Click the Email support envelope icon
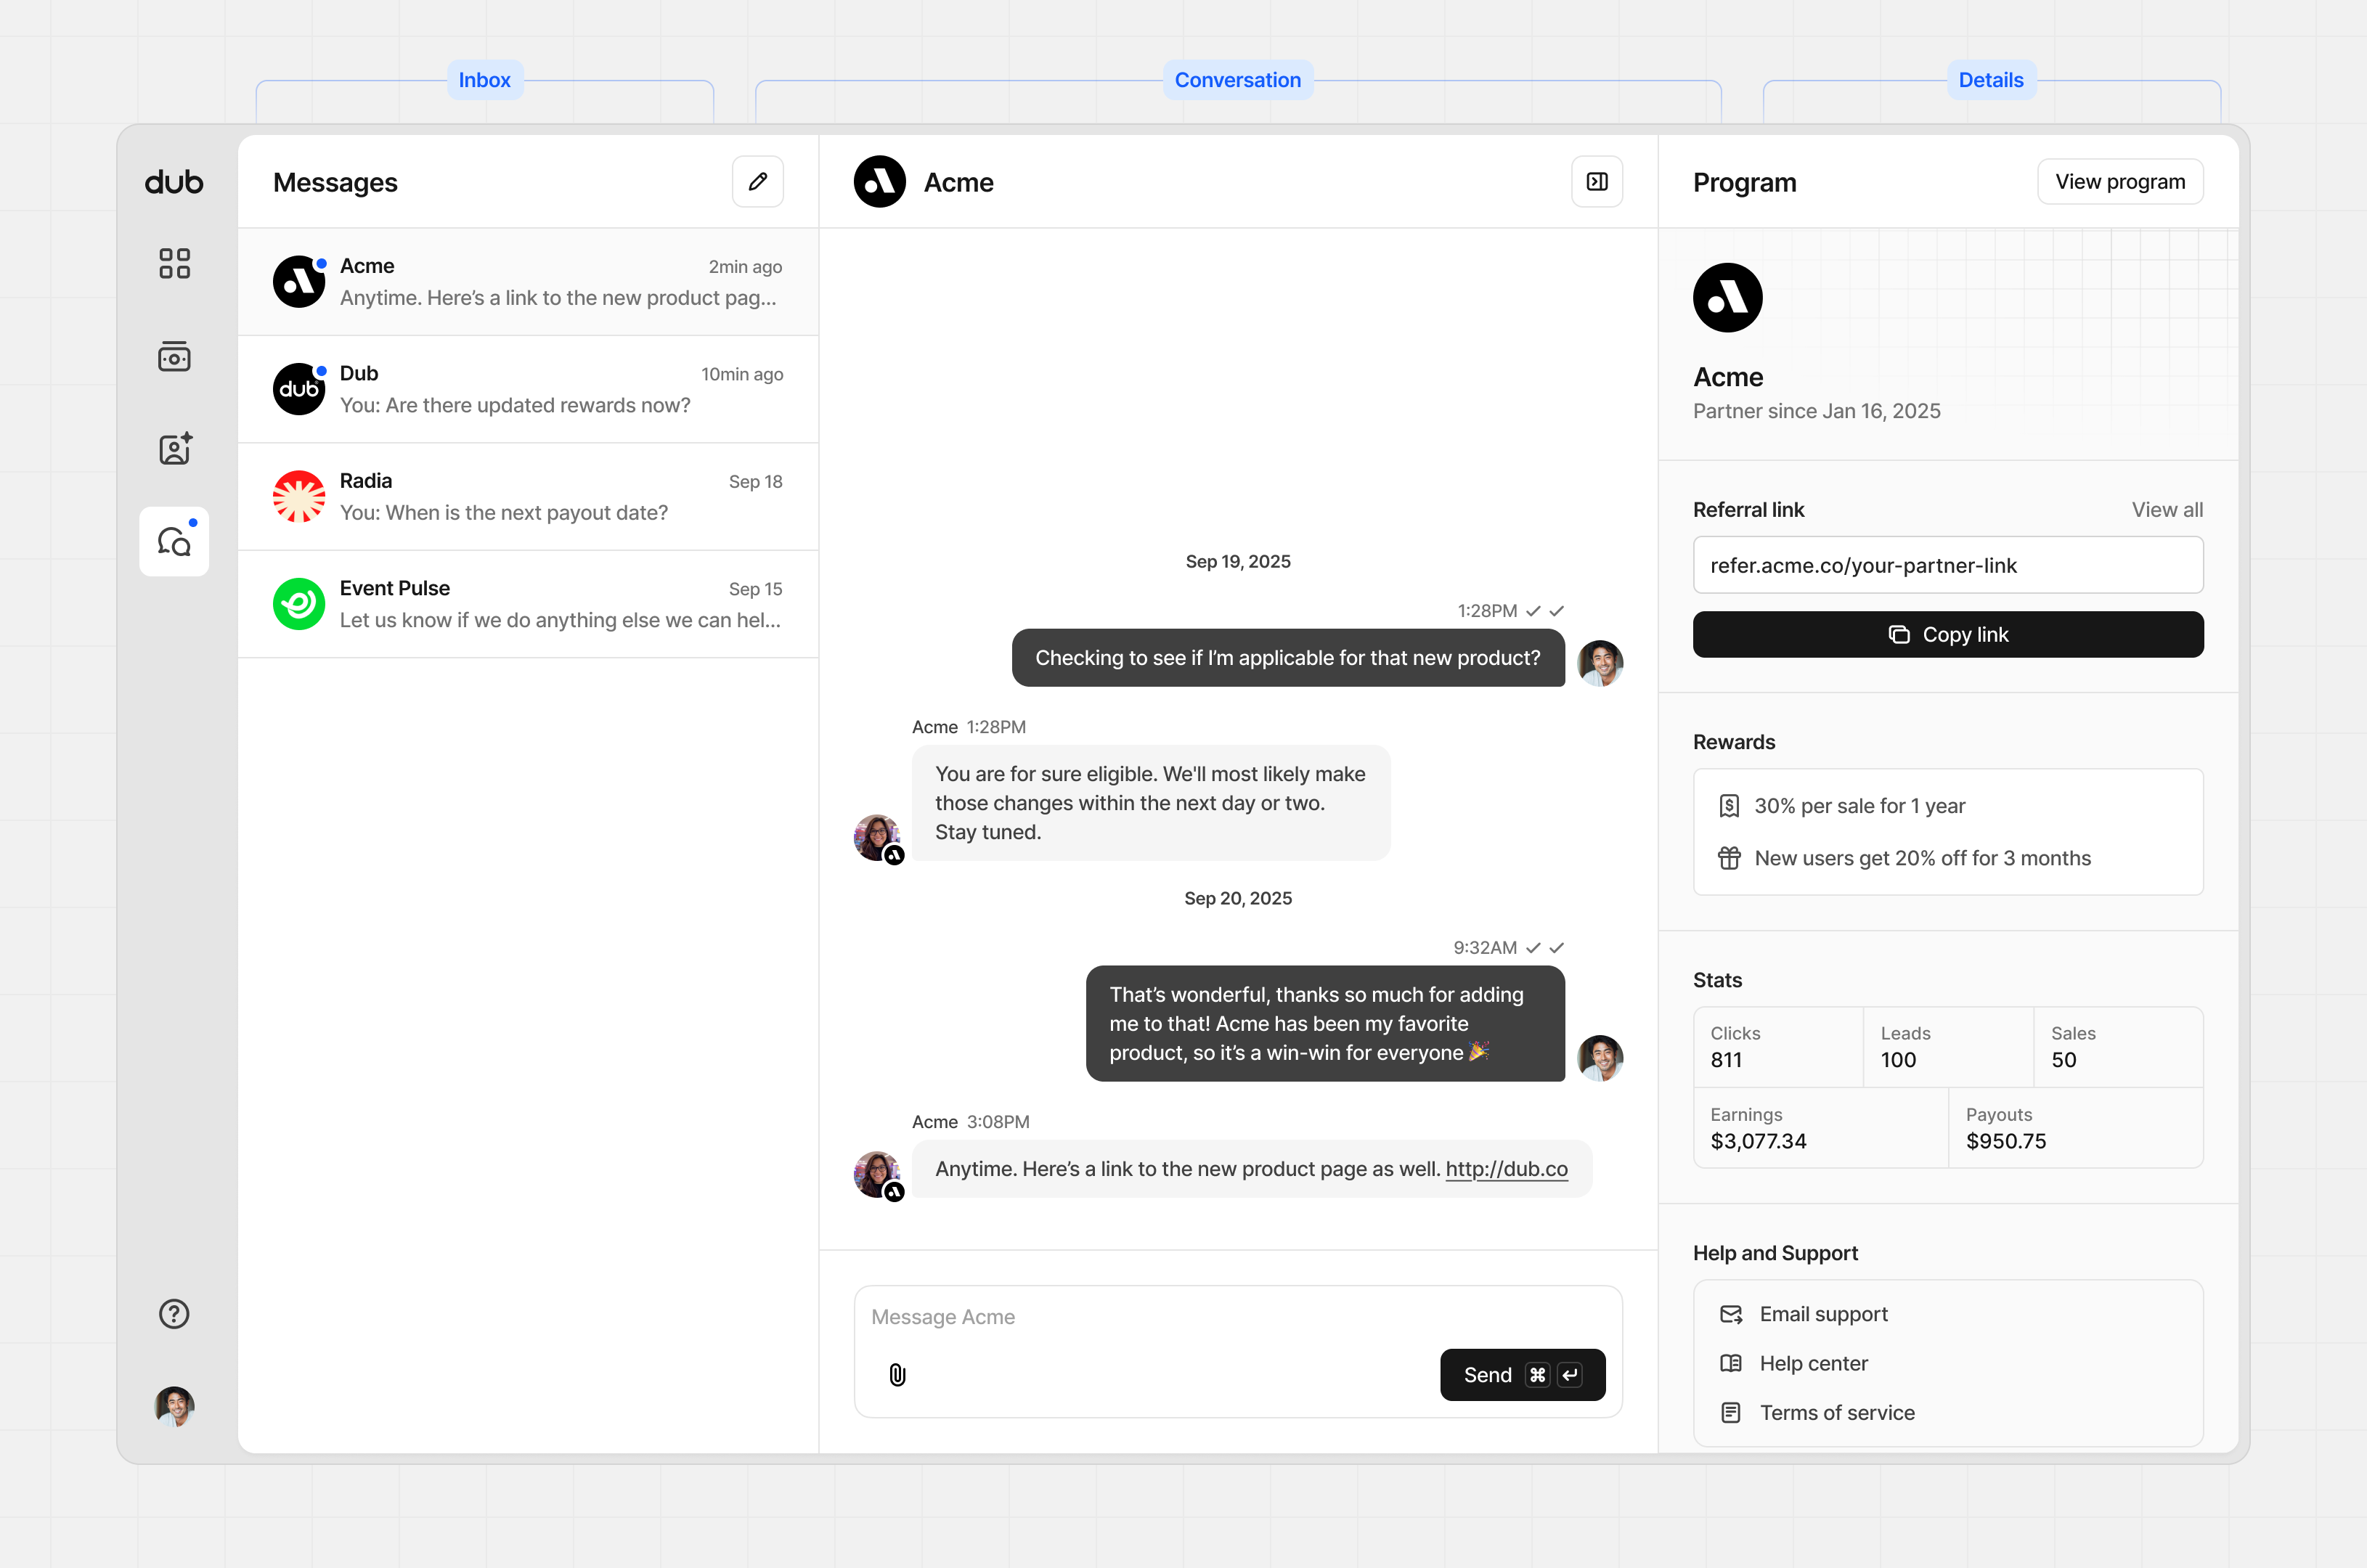 coord(1731,1314)
